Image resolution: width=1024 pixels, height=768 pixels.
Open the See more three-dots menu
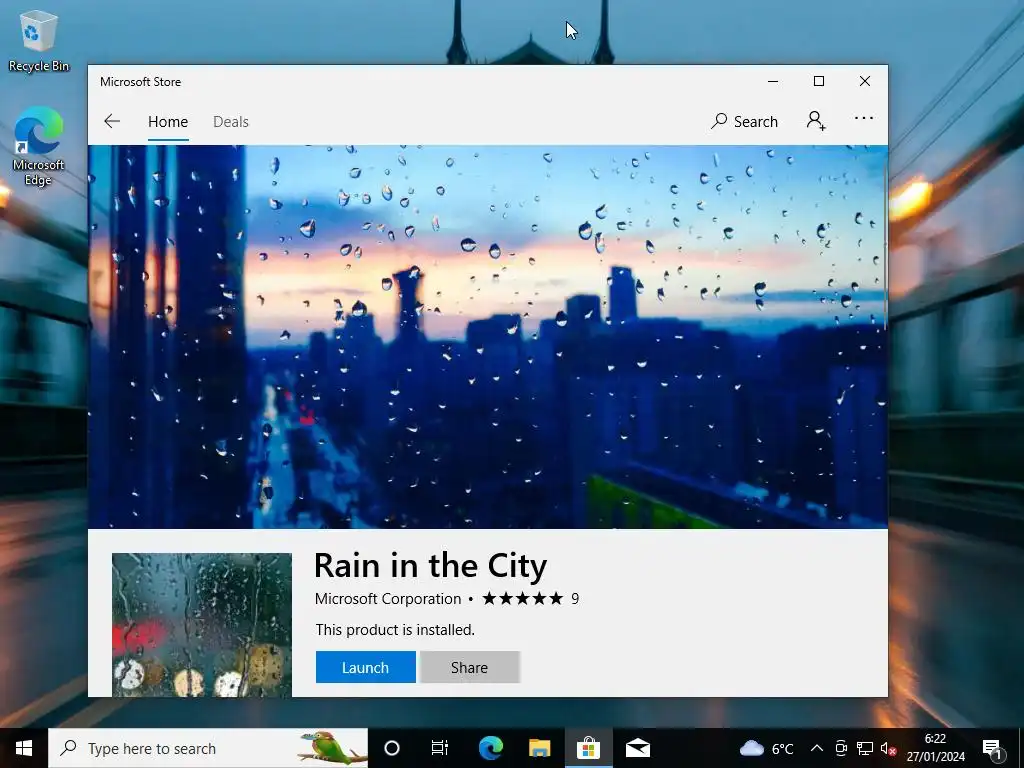click(863, 118)
